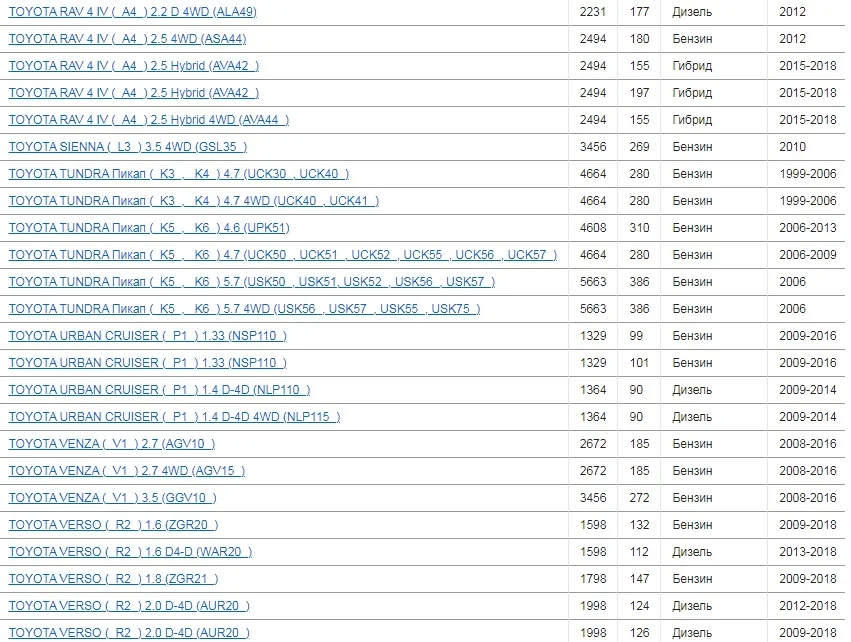Open TUNDRA Пикап 4.7 (UCK50 … UCK57) link
The width and height of the screenshot is (851, 642).
point(283,255)
